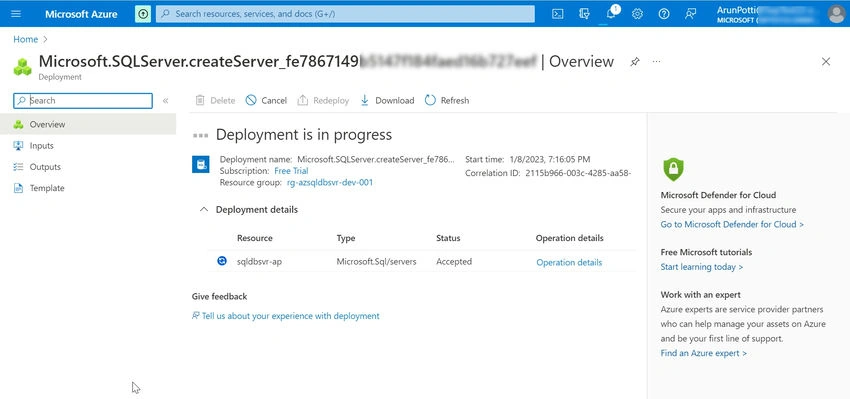This screenshot has width=850, height=399.
Task: Go to Microsoft Defender for Cloud link
Action: (x=732, y=224)
